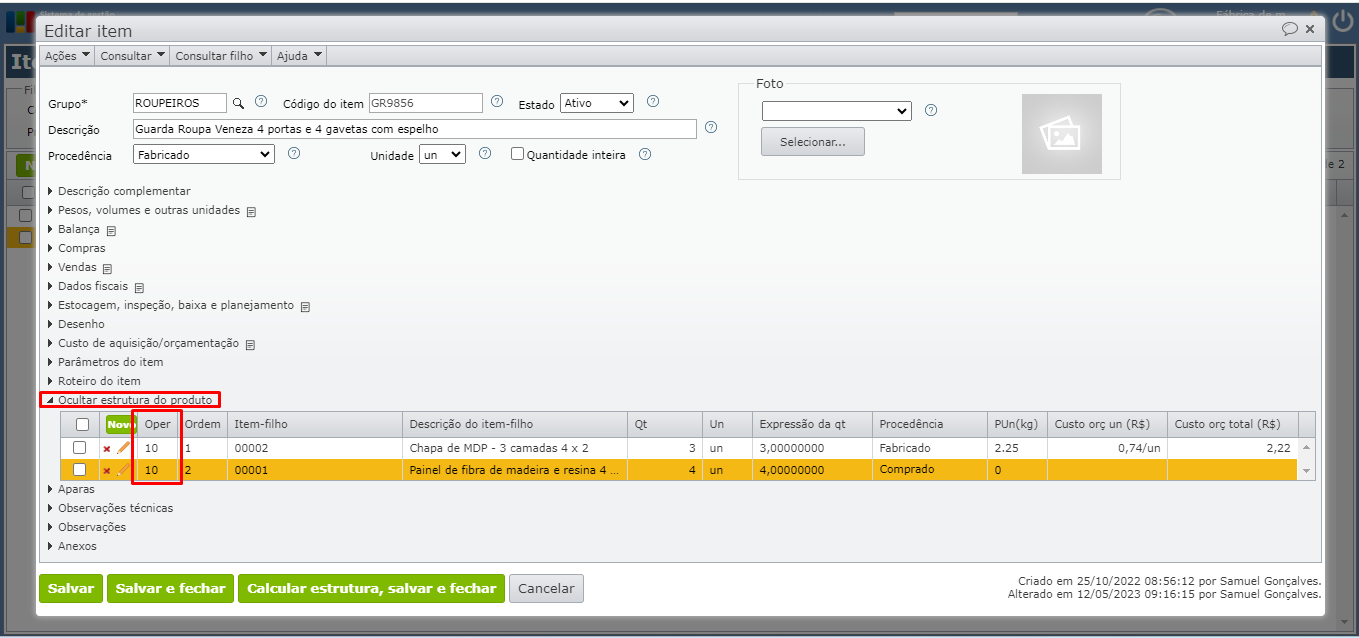Click the Código do item field
This screenshot has height=638, width=1359.
pyautogui.click(x=426, y=103)
